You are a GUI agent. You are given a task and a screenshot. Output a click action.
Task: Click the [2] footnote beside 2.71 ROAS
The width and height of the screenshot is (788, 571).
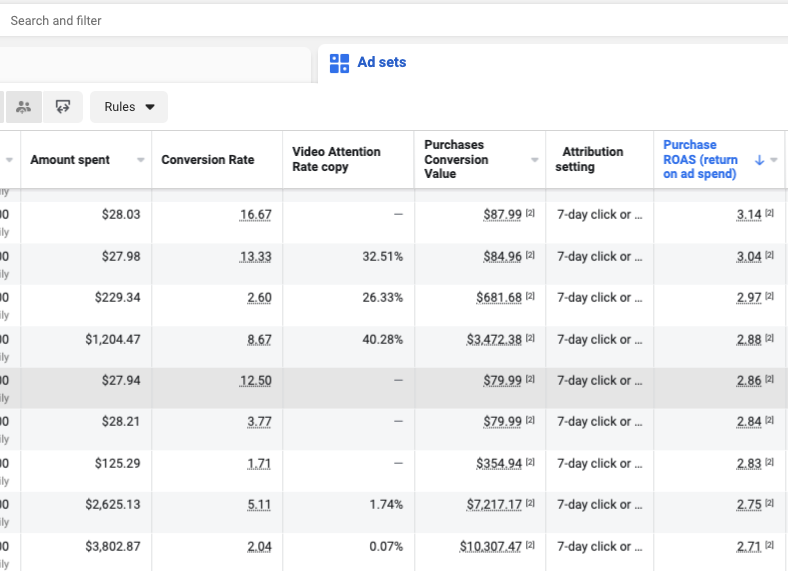[x=769, y=546]
